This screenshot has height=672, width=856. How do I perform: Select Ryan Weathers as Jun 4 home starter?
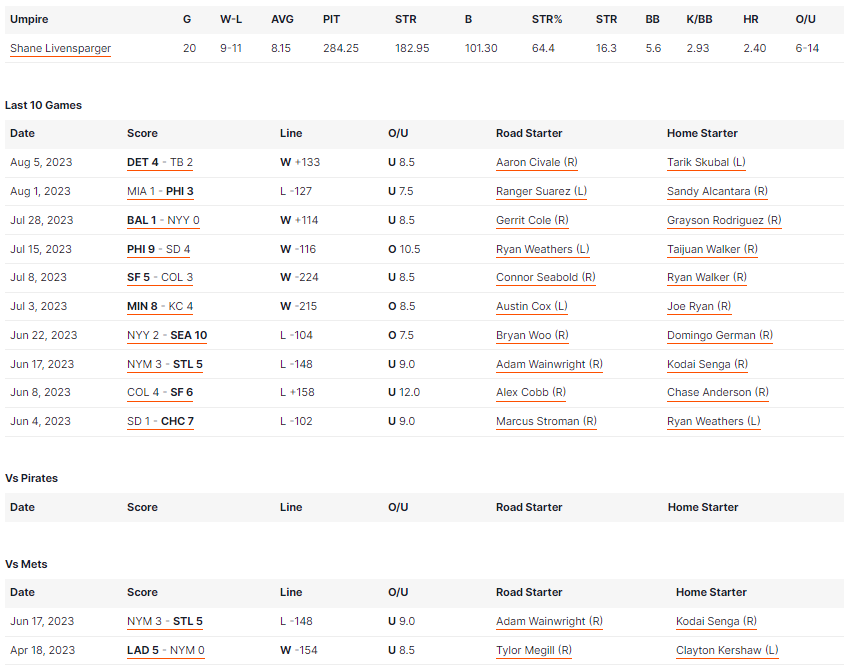714,421
